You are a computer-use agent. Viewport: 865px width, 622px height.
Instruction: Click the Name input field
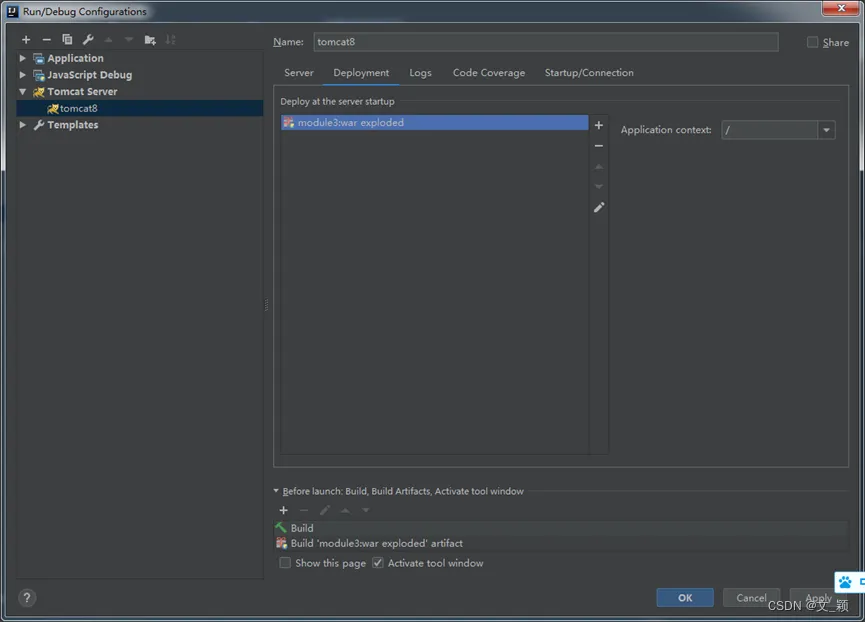545,42
